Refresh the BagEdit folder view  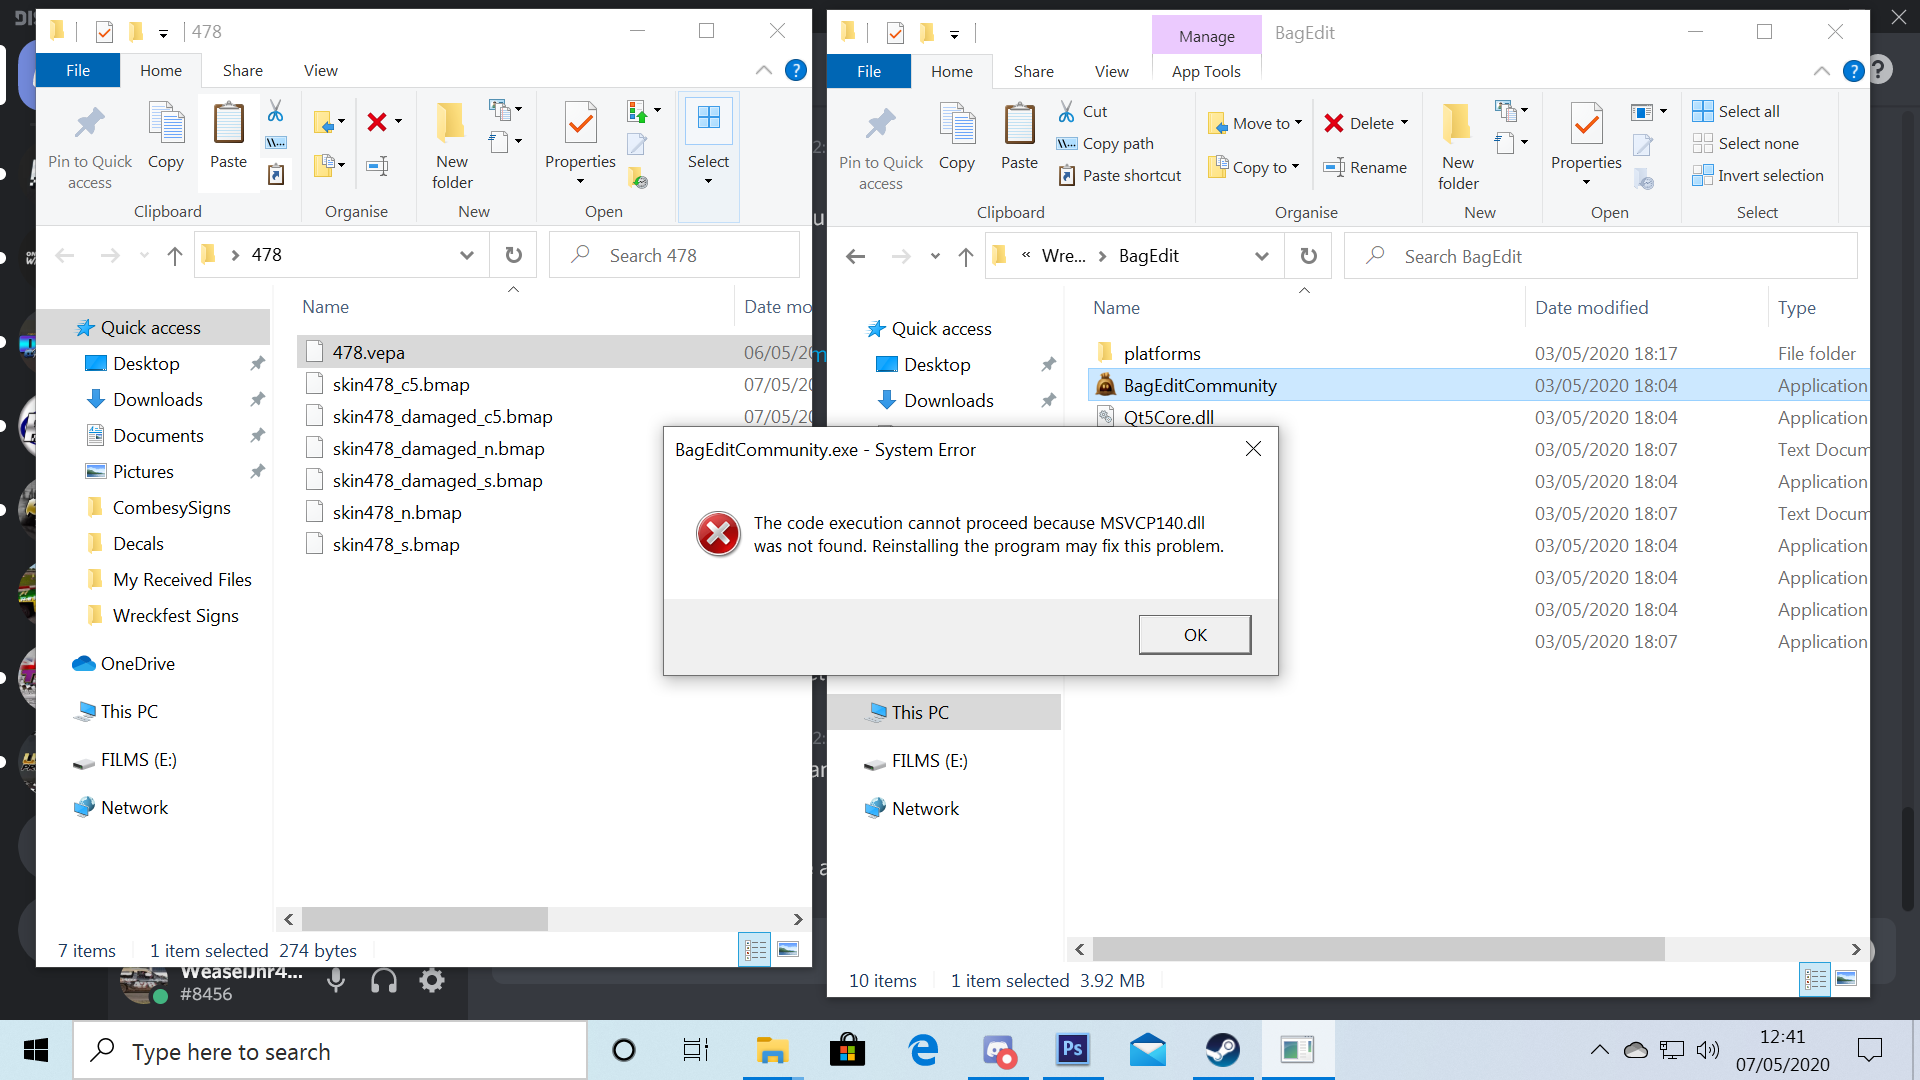click(x=1308, y=256)
